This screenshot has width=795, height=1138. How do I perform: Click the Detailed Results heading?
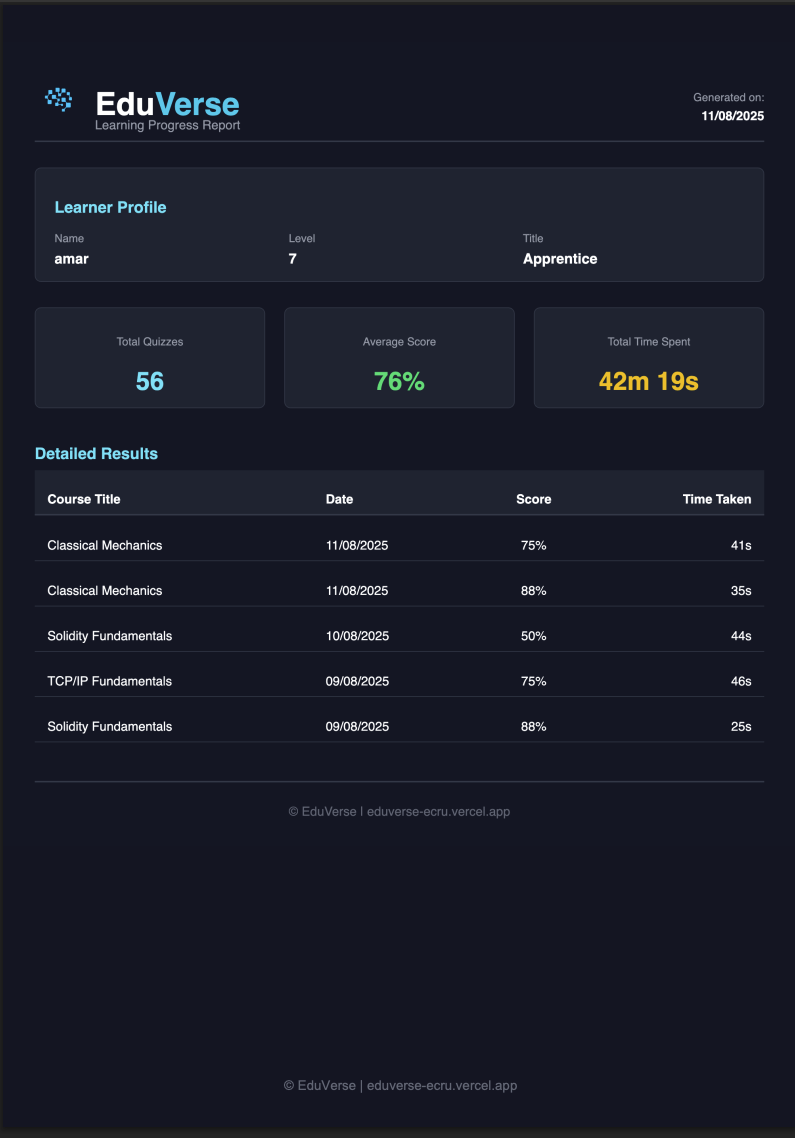click(x=96, y=454)
